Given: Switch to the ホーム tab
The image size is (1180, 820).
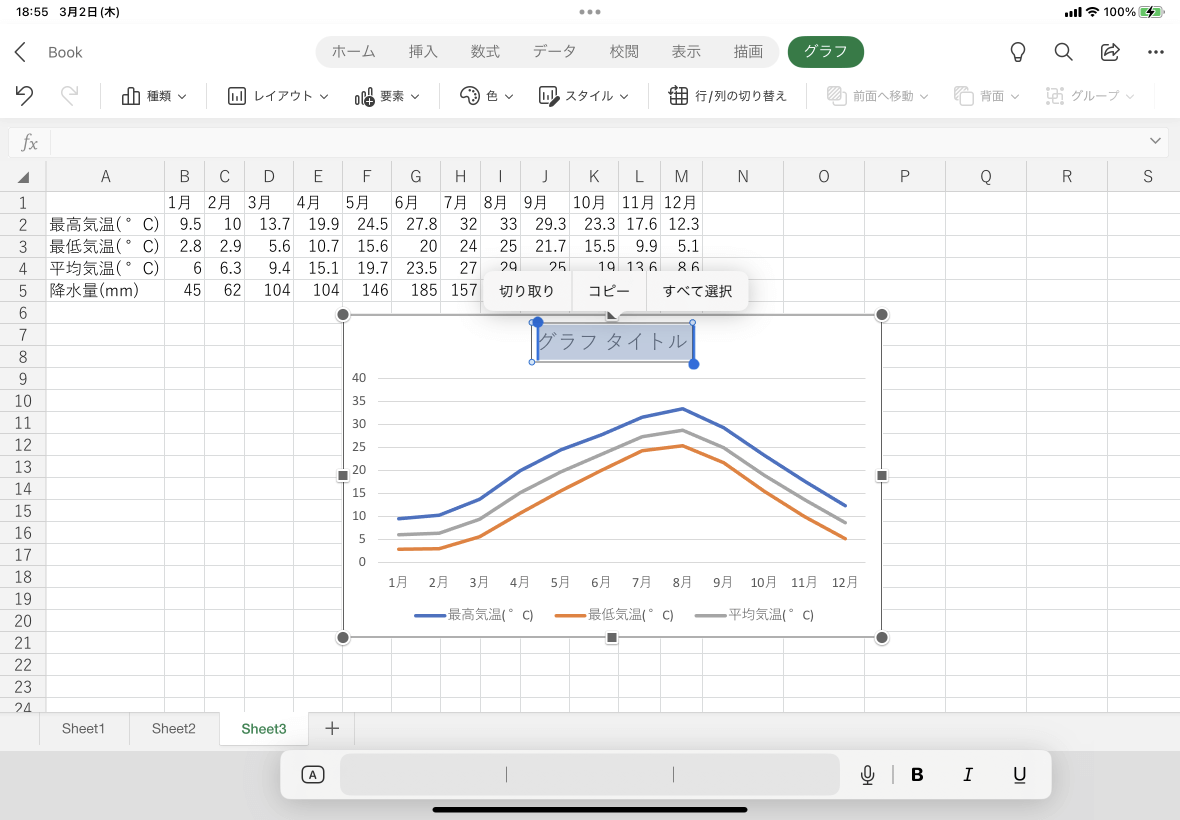Looking at the screenshot, I should (x=353, y=51).
